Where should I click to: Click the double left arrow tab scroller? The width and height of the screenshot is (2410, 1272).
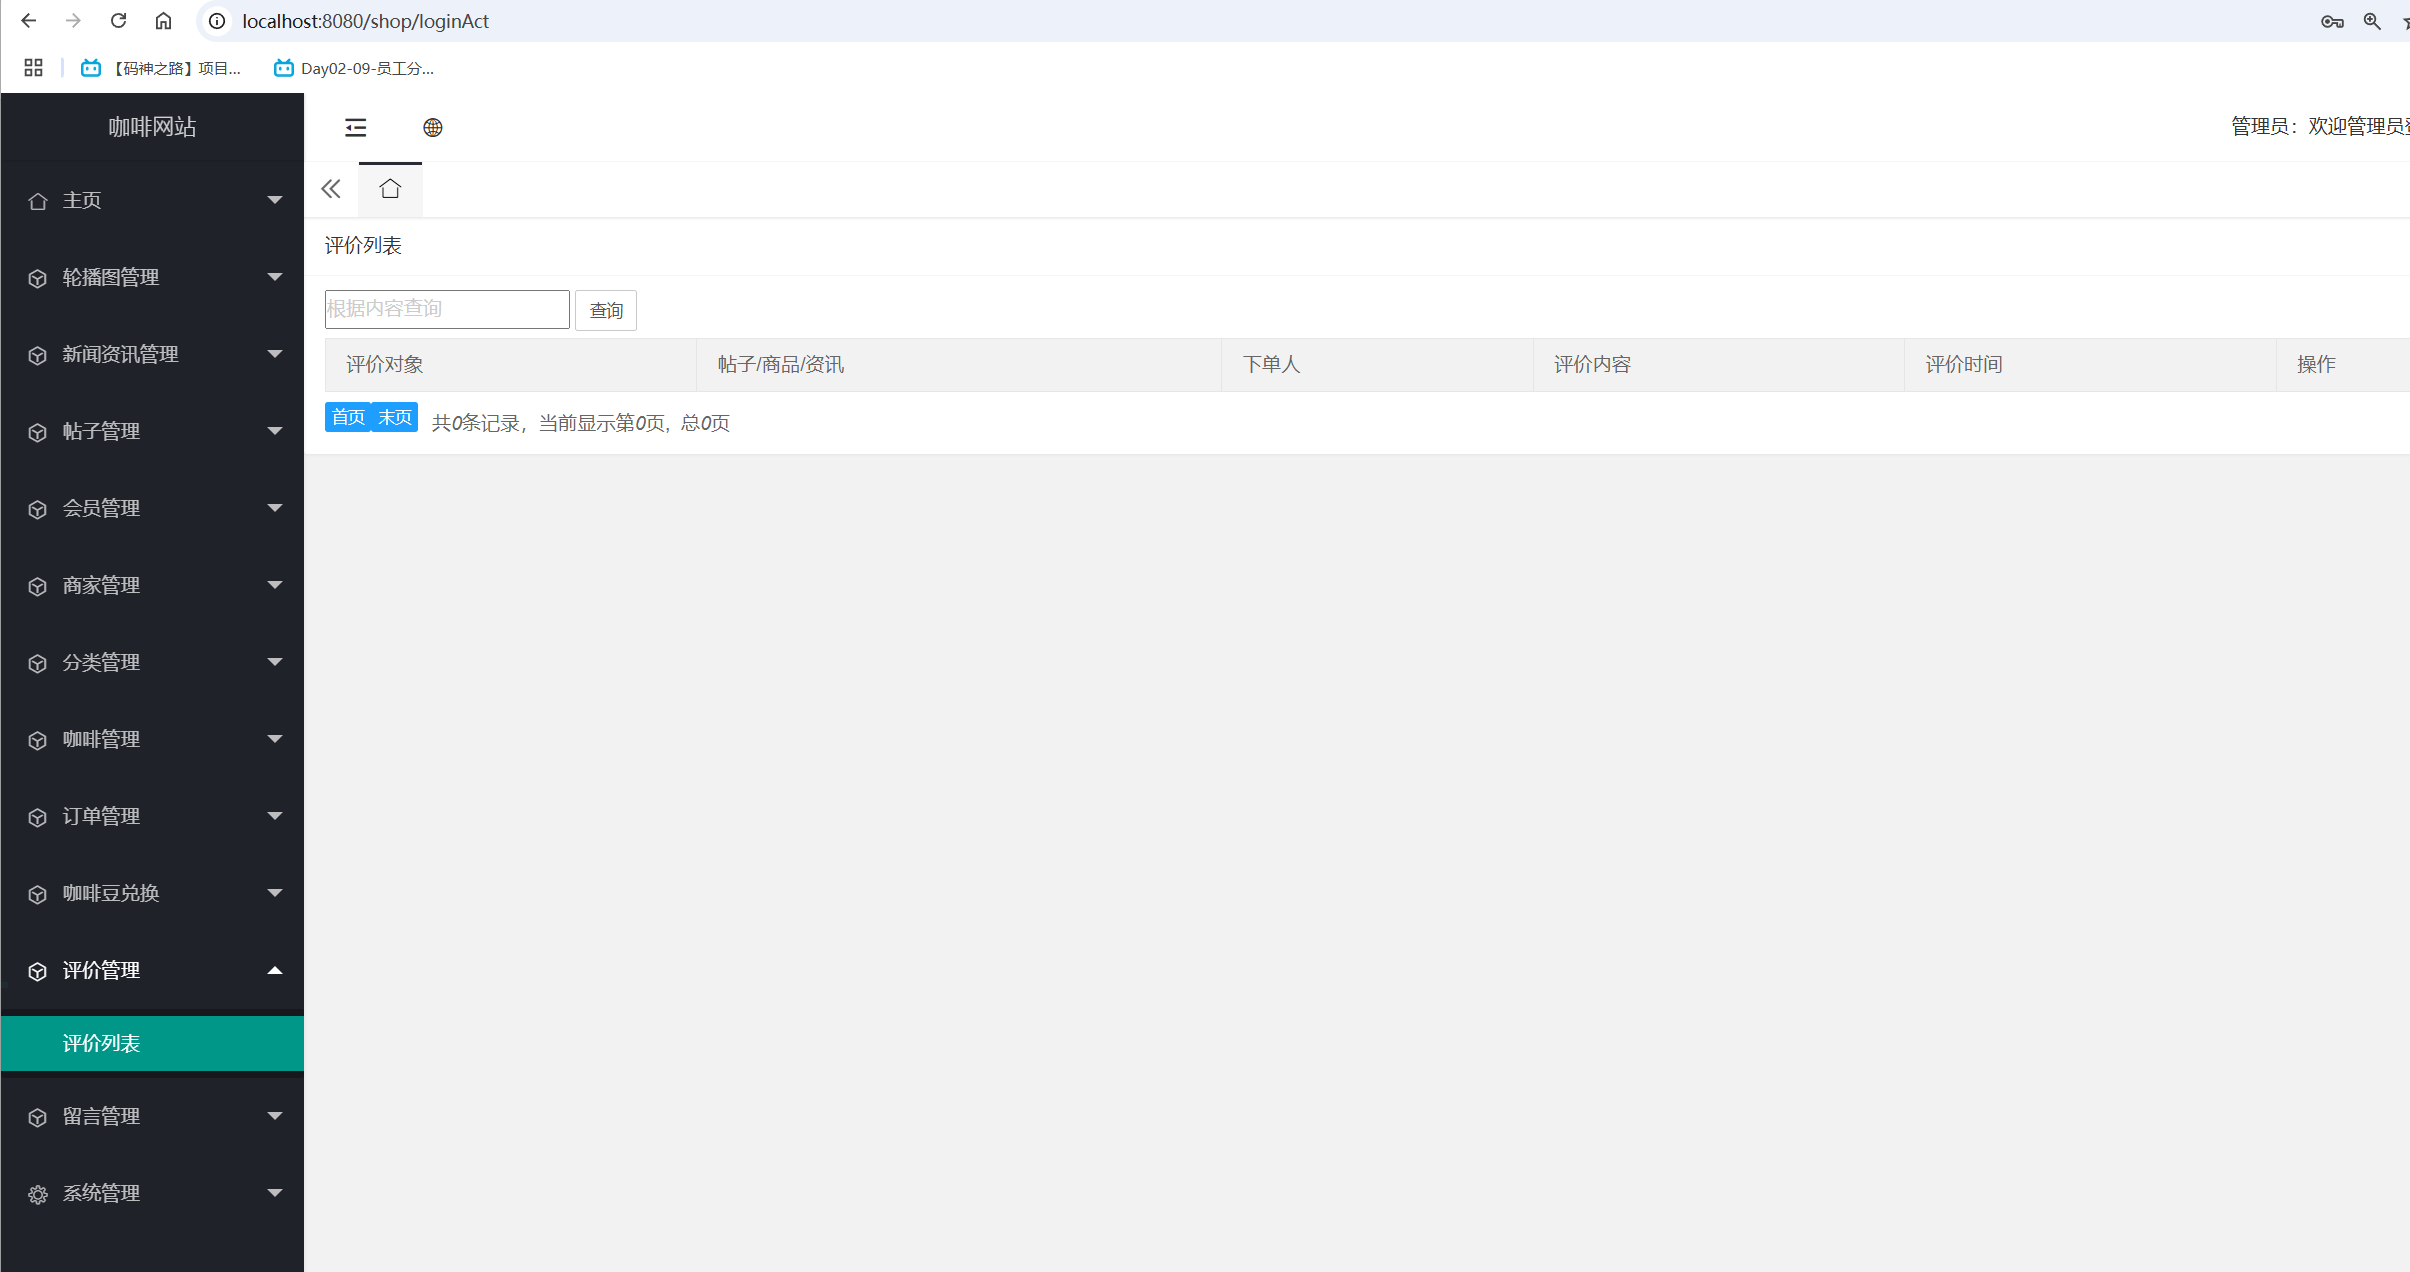click(x=331, y=189)
